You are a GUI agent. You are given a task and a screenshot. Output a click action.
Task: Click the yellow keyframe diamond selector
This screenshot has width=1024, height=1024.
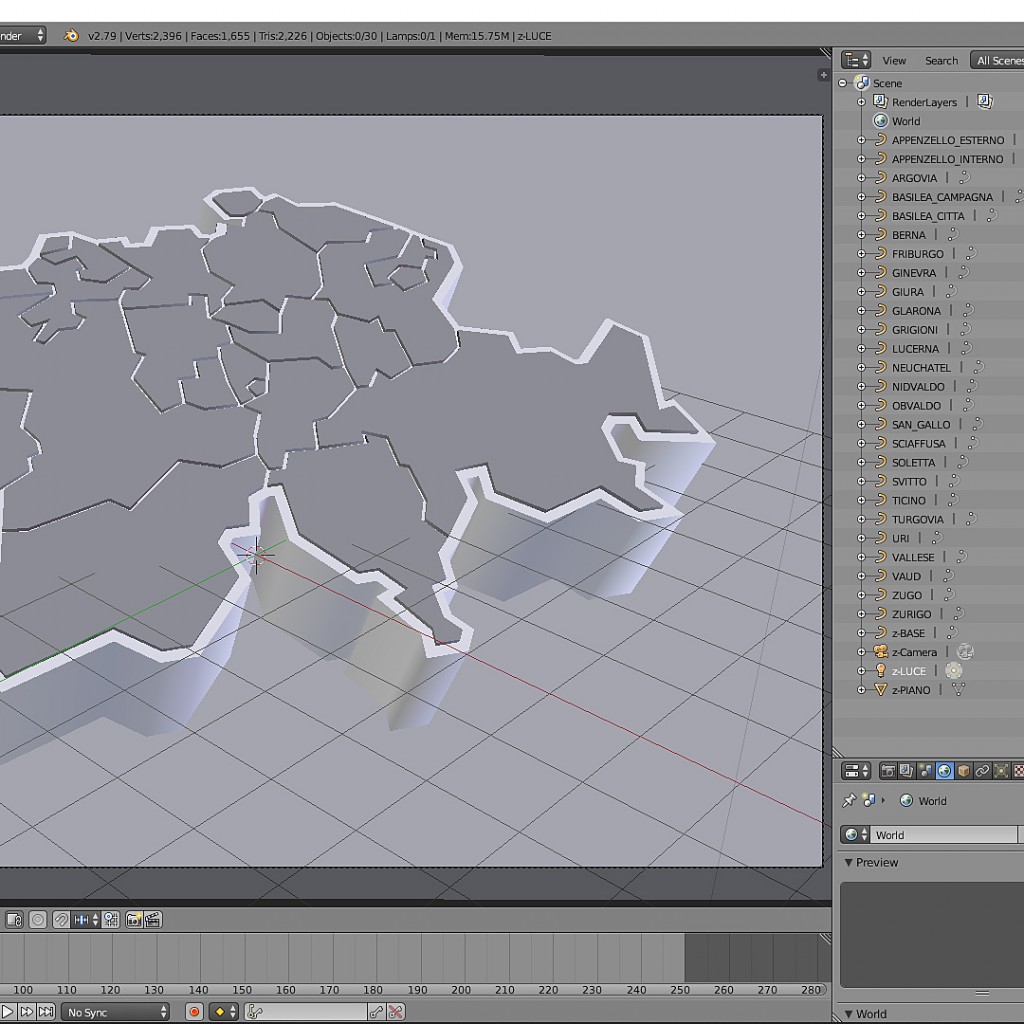coord(220,1012)
